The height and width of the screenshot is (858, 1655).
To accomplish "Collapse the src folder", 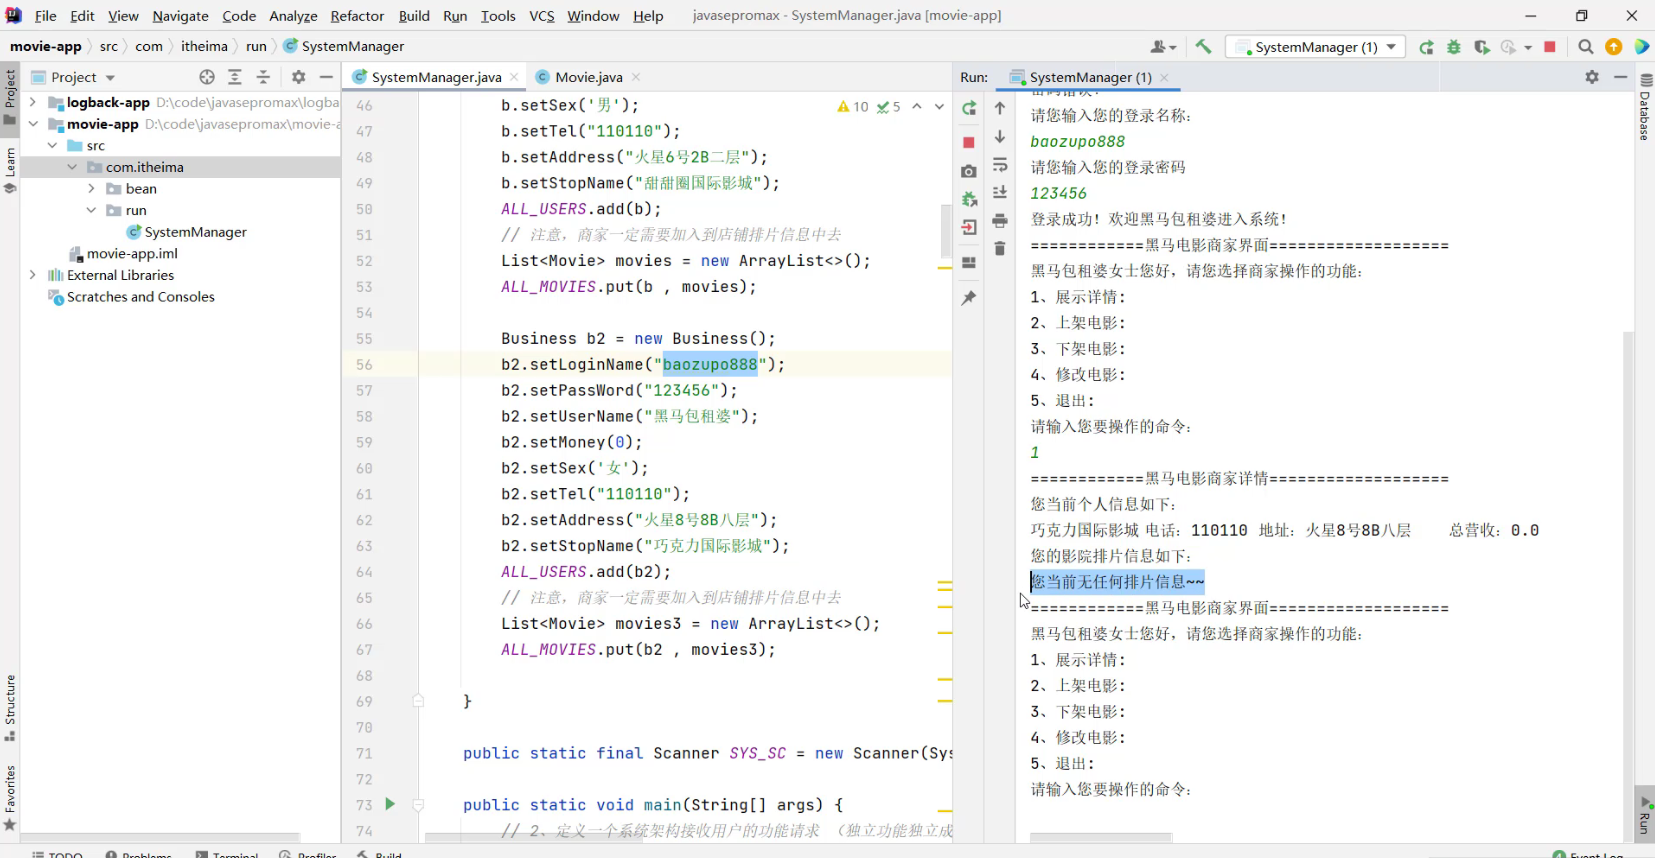I will tap(53, 145).
